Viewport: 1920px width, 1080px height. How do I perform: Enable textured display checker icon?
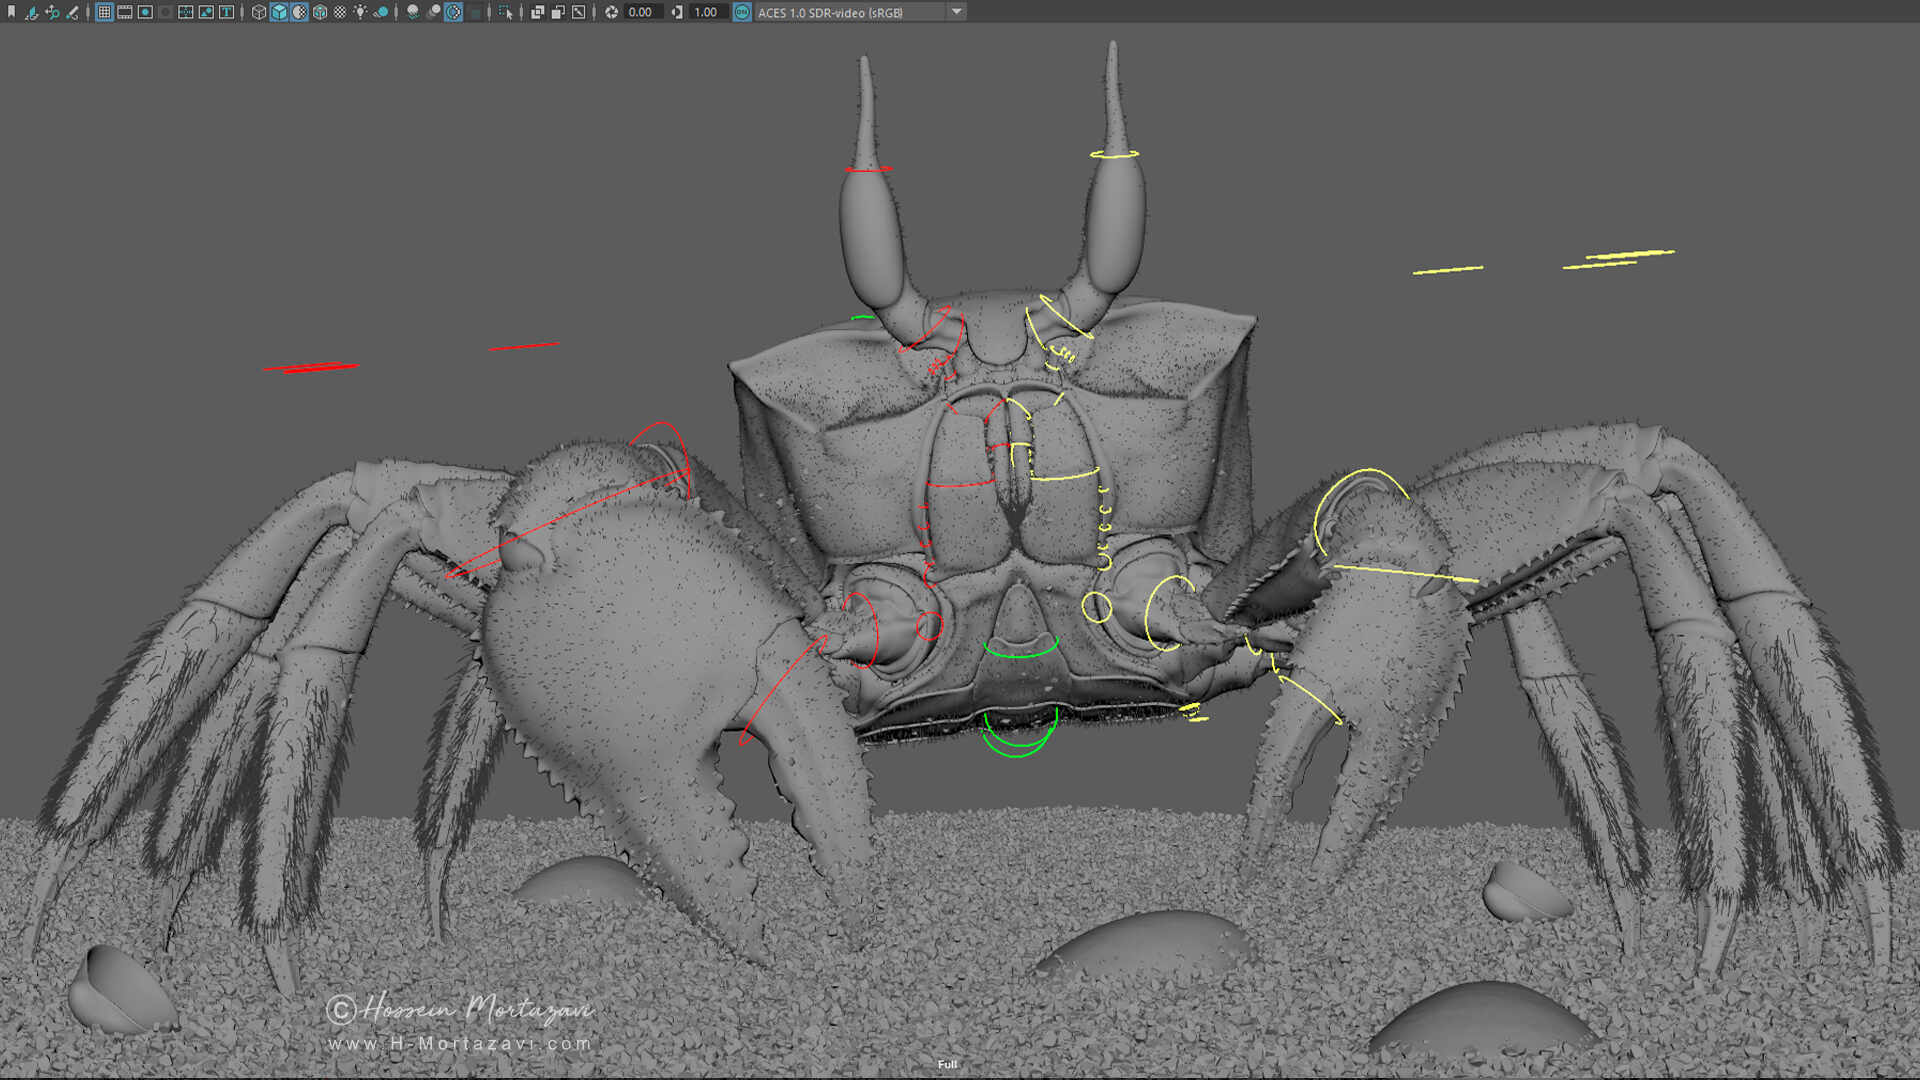coord(340,12)
